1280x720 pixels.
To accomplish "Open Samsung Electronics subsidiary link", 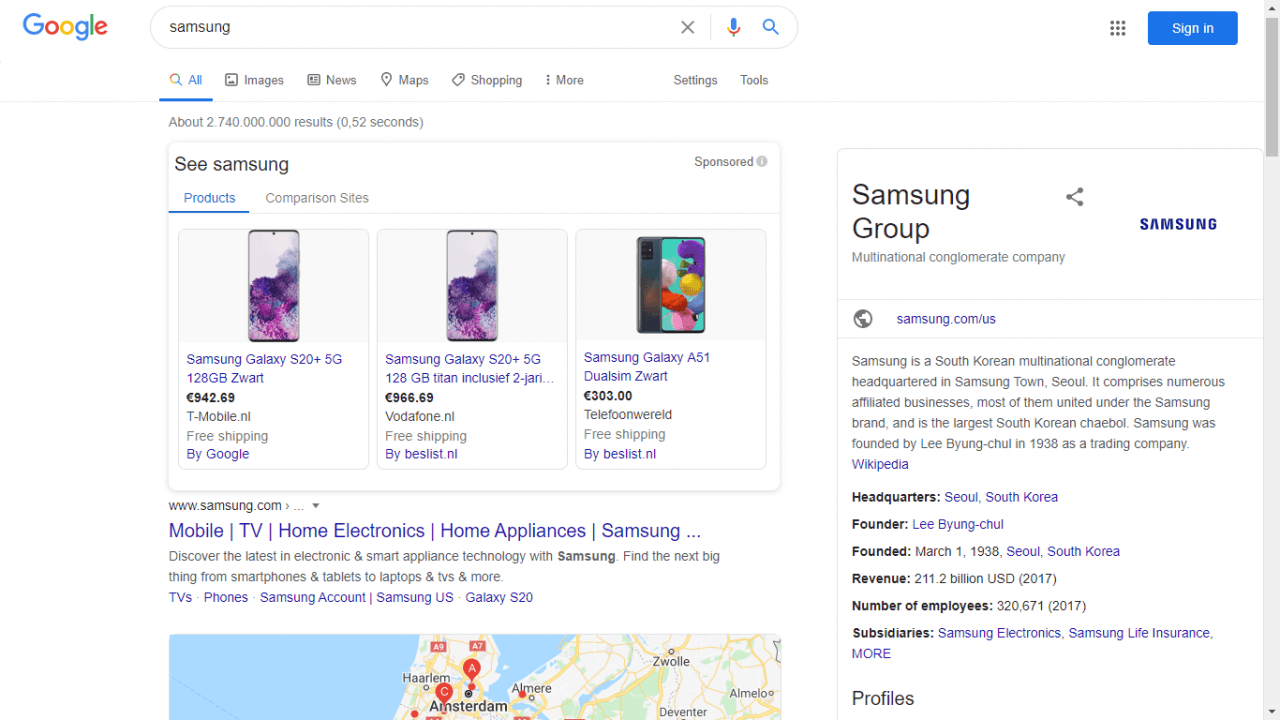I will [999, 633].
